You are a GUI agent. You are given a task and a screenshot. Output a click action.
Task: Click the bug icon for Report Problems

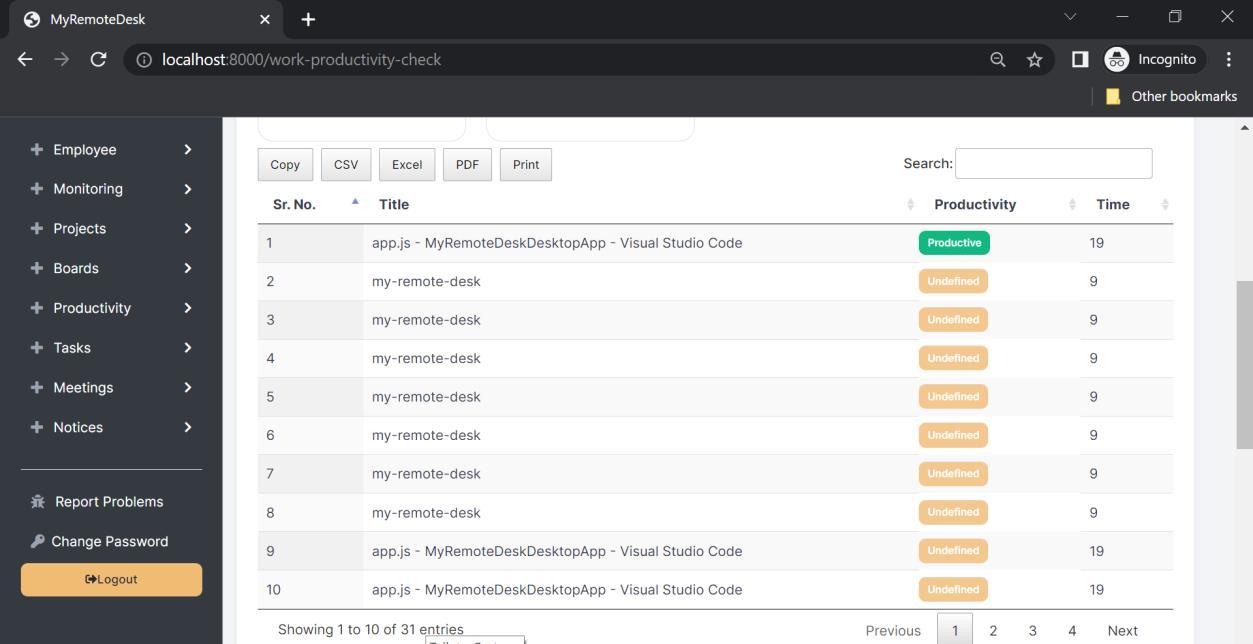pos(38,502)
